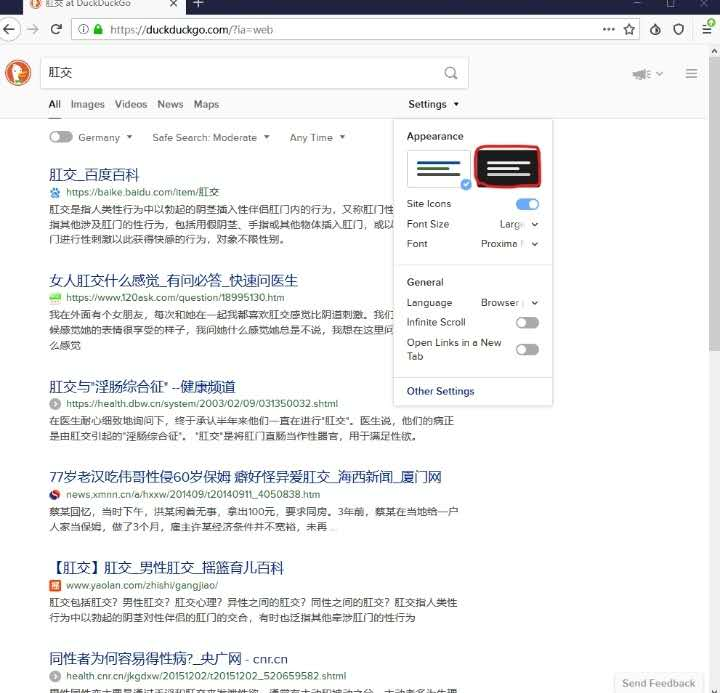Click the yaolan.com result favicon
Viewport: 720px width, 693px height.
tap(55, 586)
